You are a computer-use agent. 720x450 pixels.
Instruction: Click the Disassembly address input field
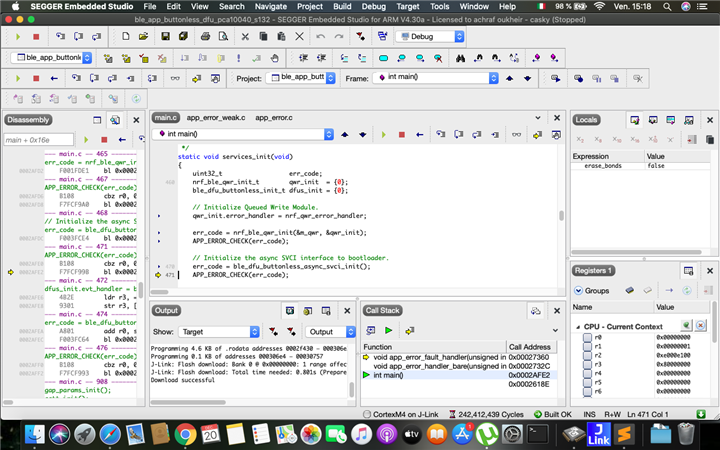[39, 140]
